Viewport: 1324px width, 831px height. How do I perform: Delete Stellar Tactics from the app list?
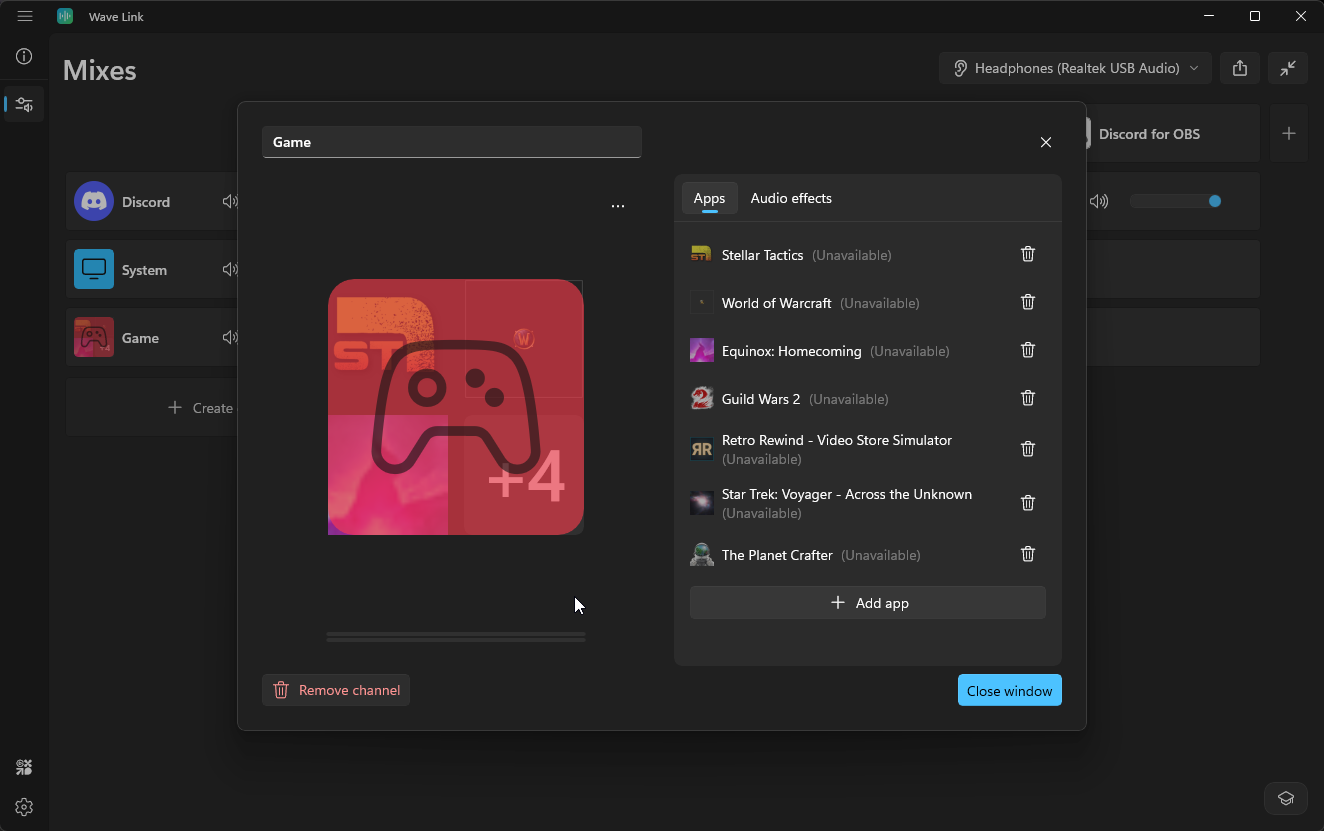point(1027,254)
